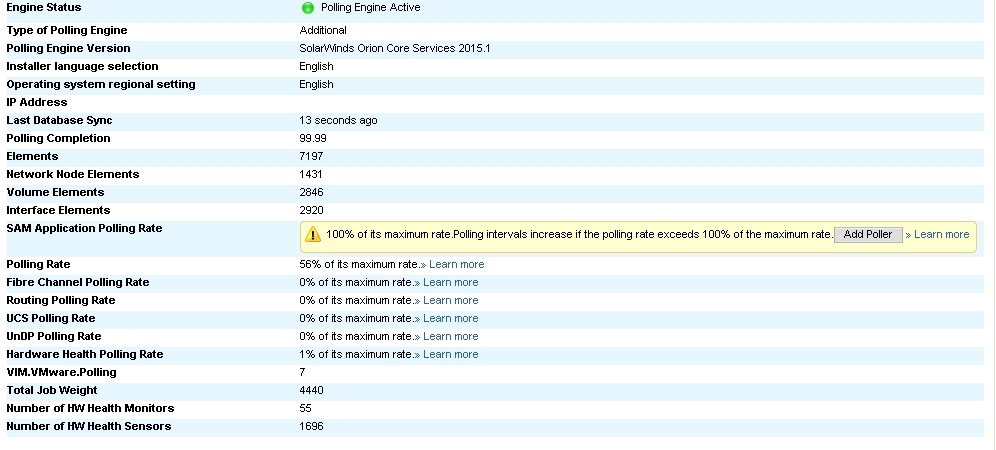The image size is (996, 450).
Task: Click 'Number of HW Health Sensors' label
Action: click(x=89, y=426)
